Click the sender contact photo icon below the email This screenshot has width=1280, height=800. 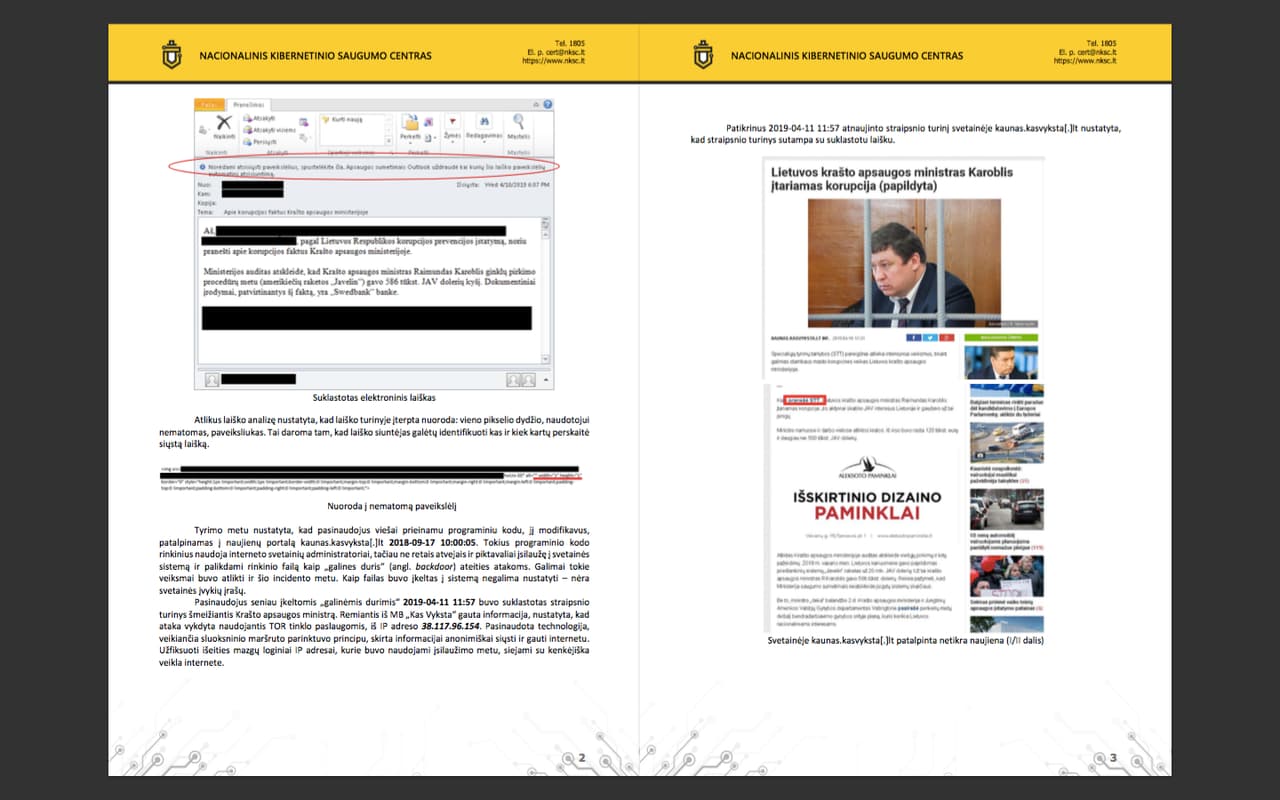pyautogui.click(x=212, y=380)
